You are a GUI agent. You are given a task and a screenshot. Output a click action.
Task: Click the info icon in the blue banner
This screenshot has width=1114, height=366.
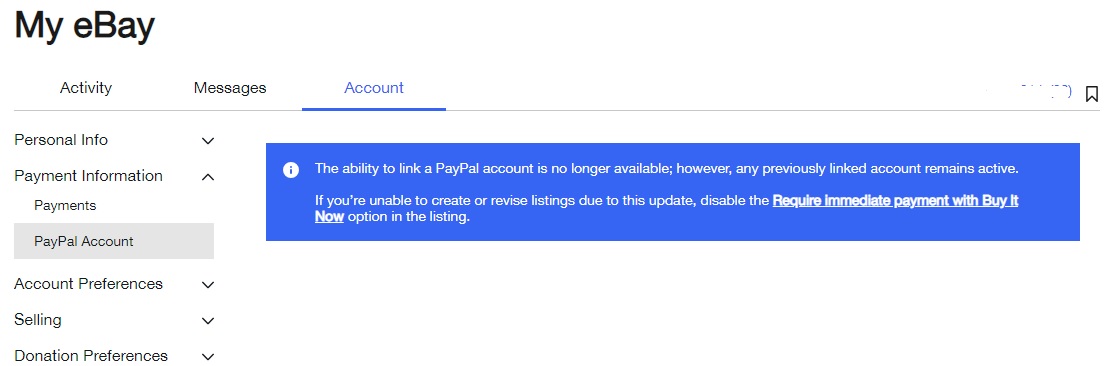point(291,170)
